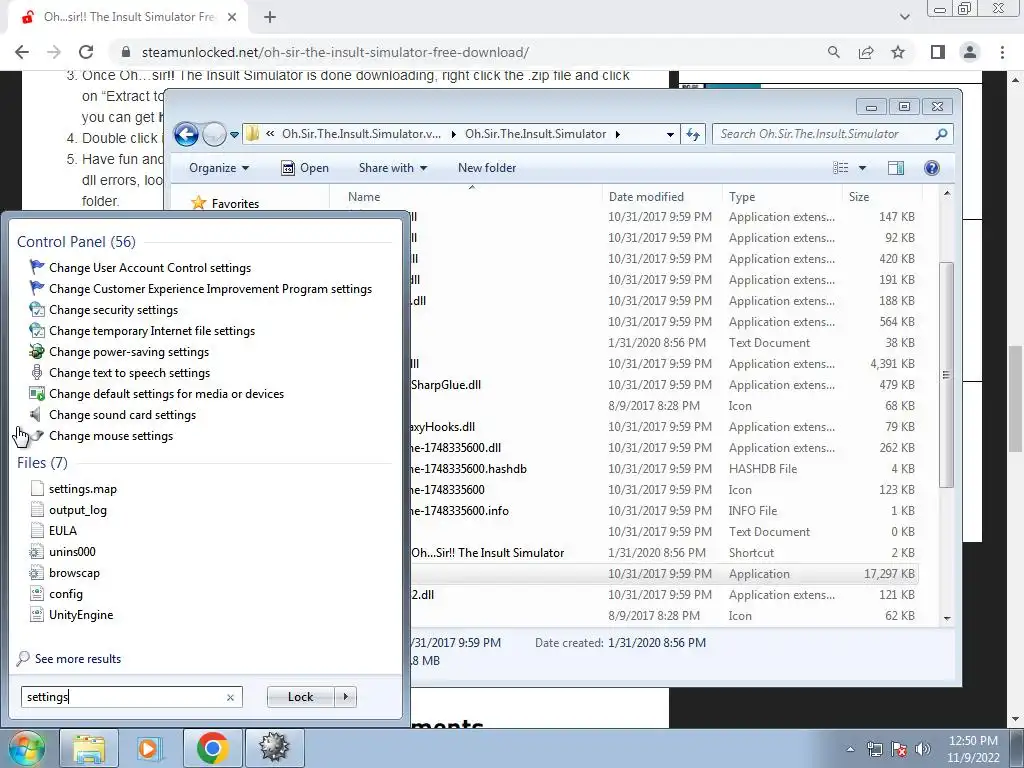Open recent pages dropdown beside nav arrows

[234, 135]
